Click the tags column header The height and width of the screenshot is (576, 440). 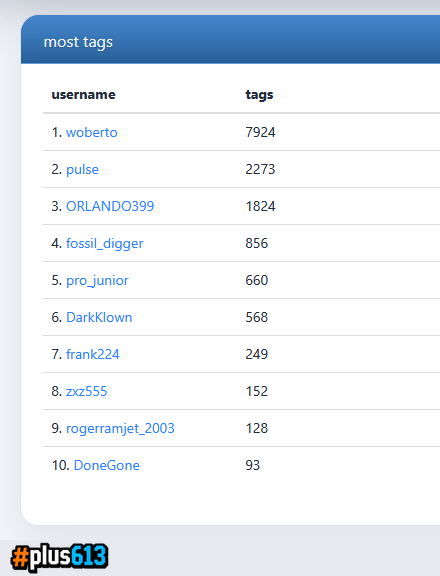tap(259, 95)
